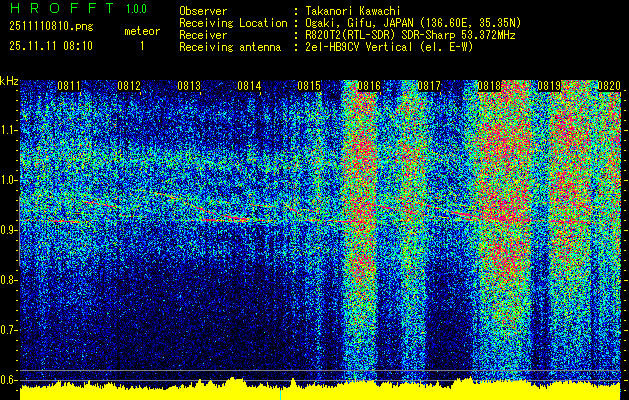The height and width of the screenshot is (400, 629).
Task: Click the yellow signal level graph
Action: pos(321,391)
